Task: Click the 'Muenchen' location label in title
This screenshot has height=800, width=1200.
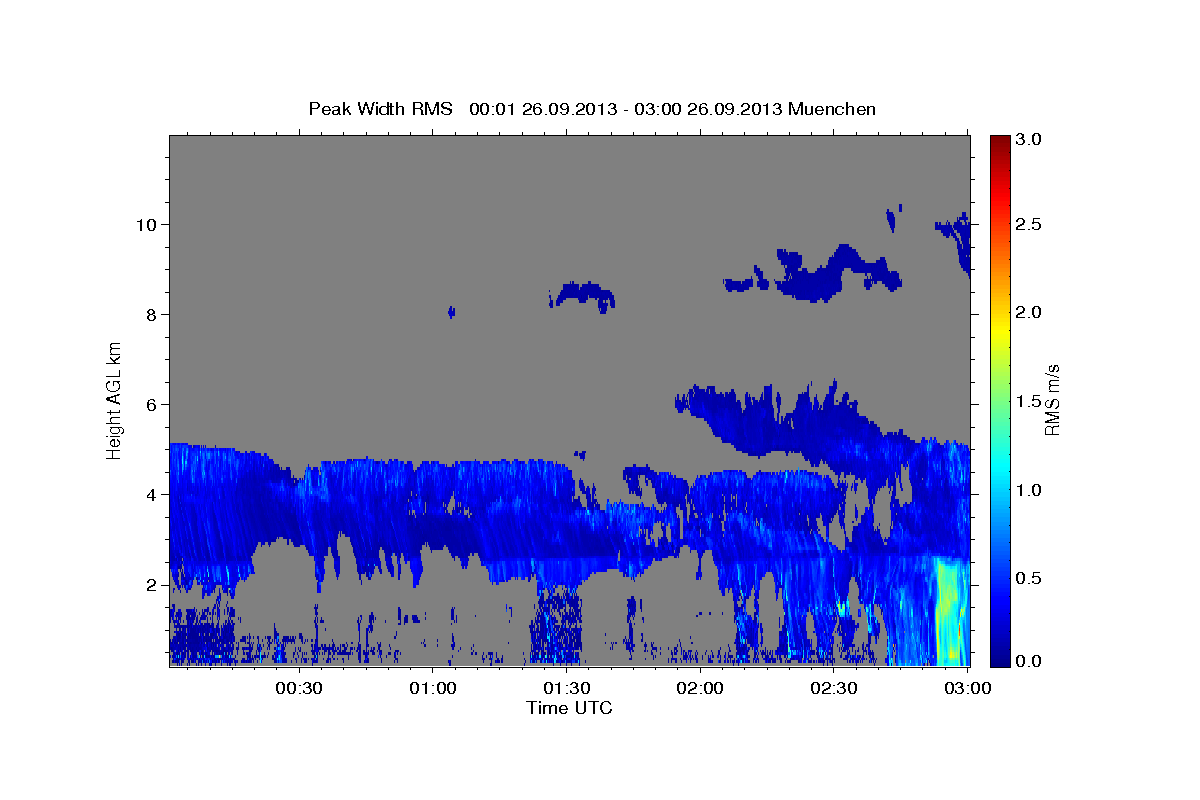Action: point(832,108)
